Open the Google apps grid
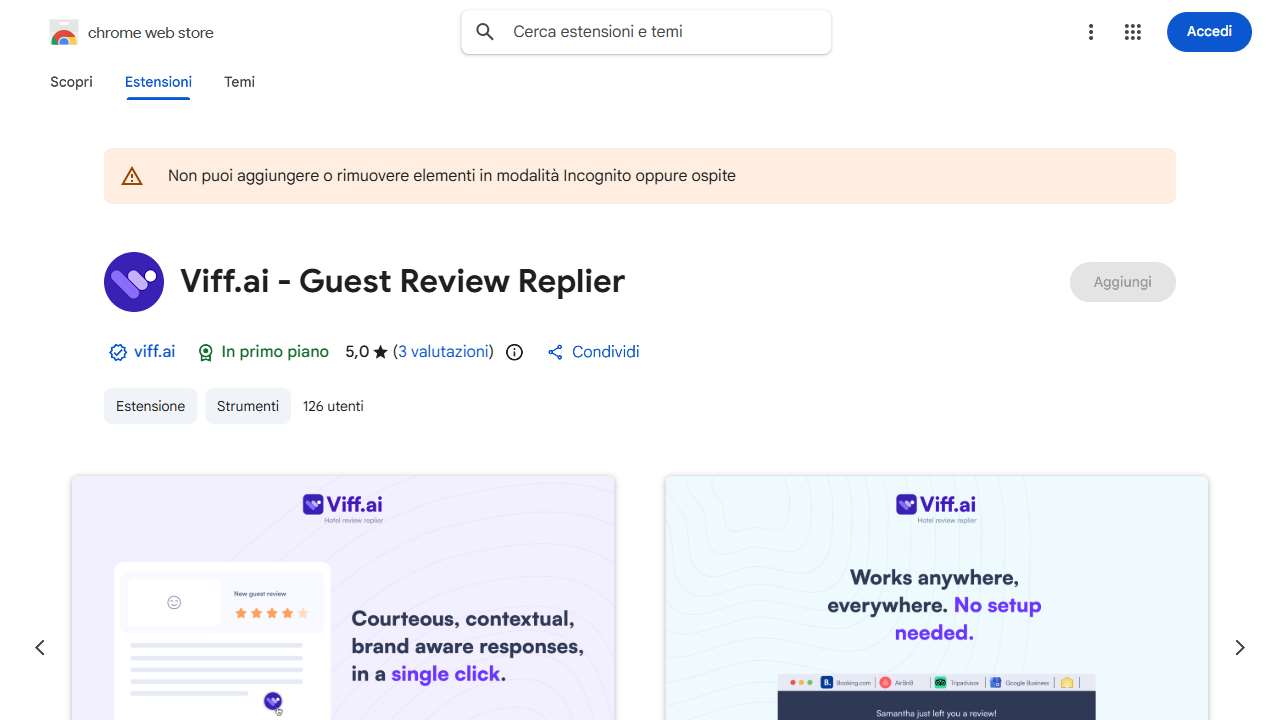1280x720 pixels. [x=1132, y=32]
